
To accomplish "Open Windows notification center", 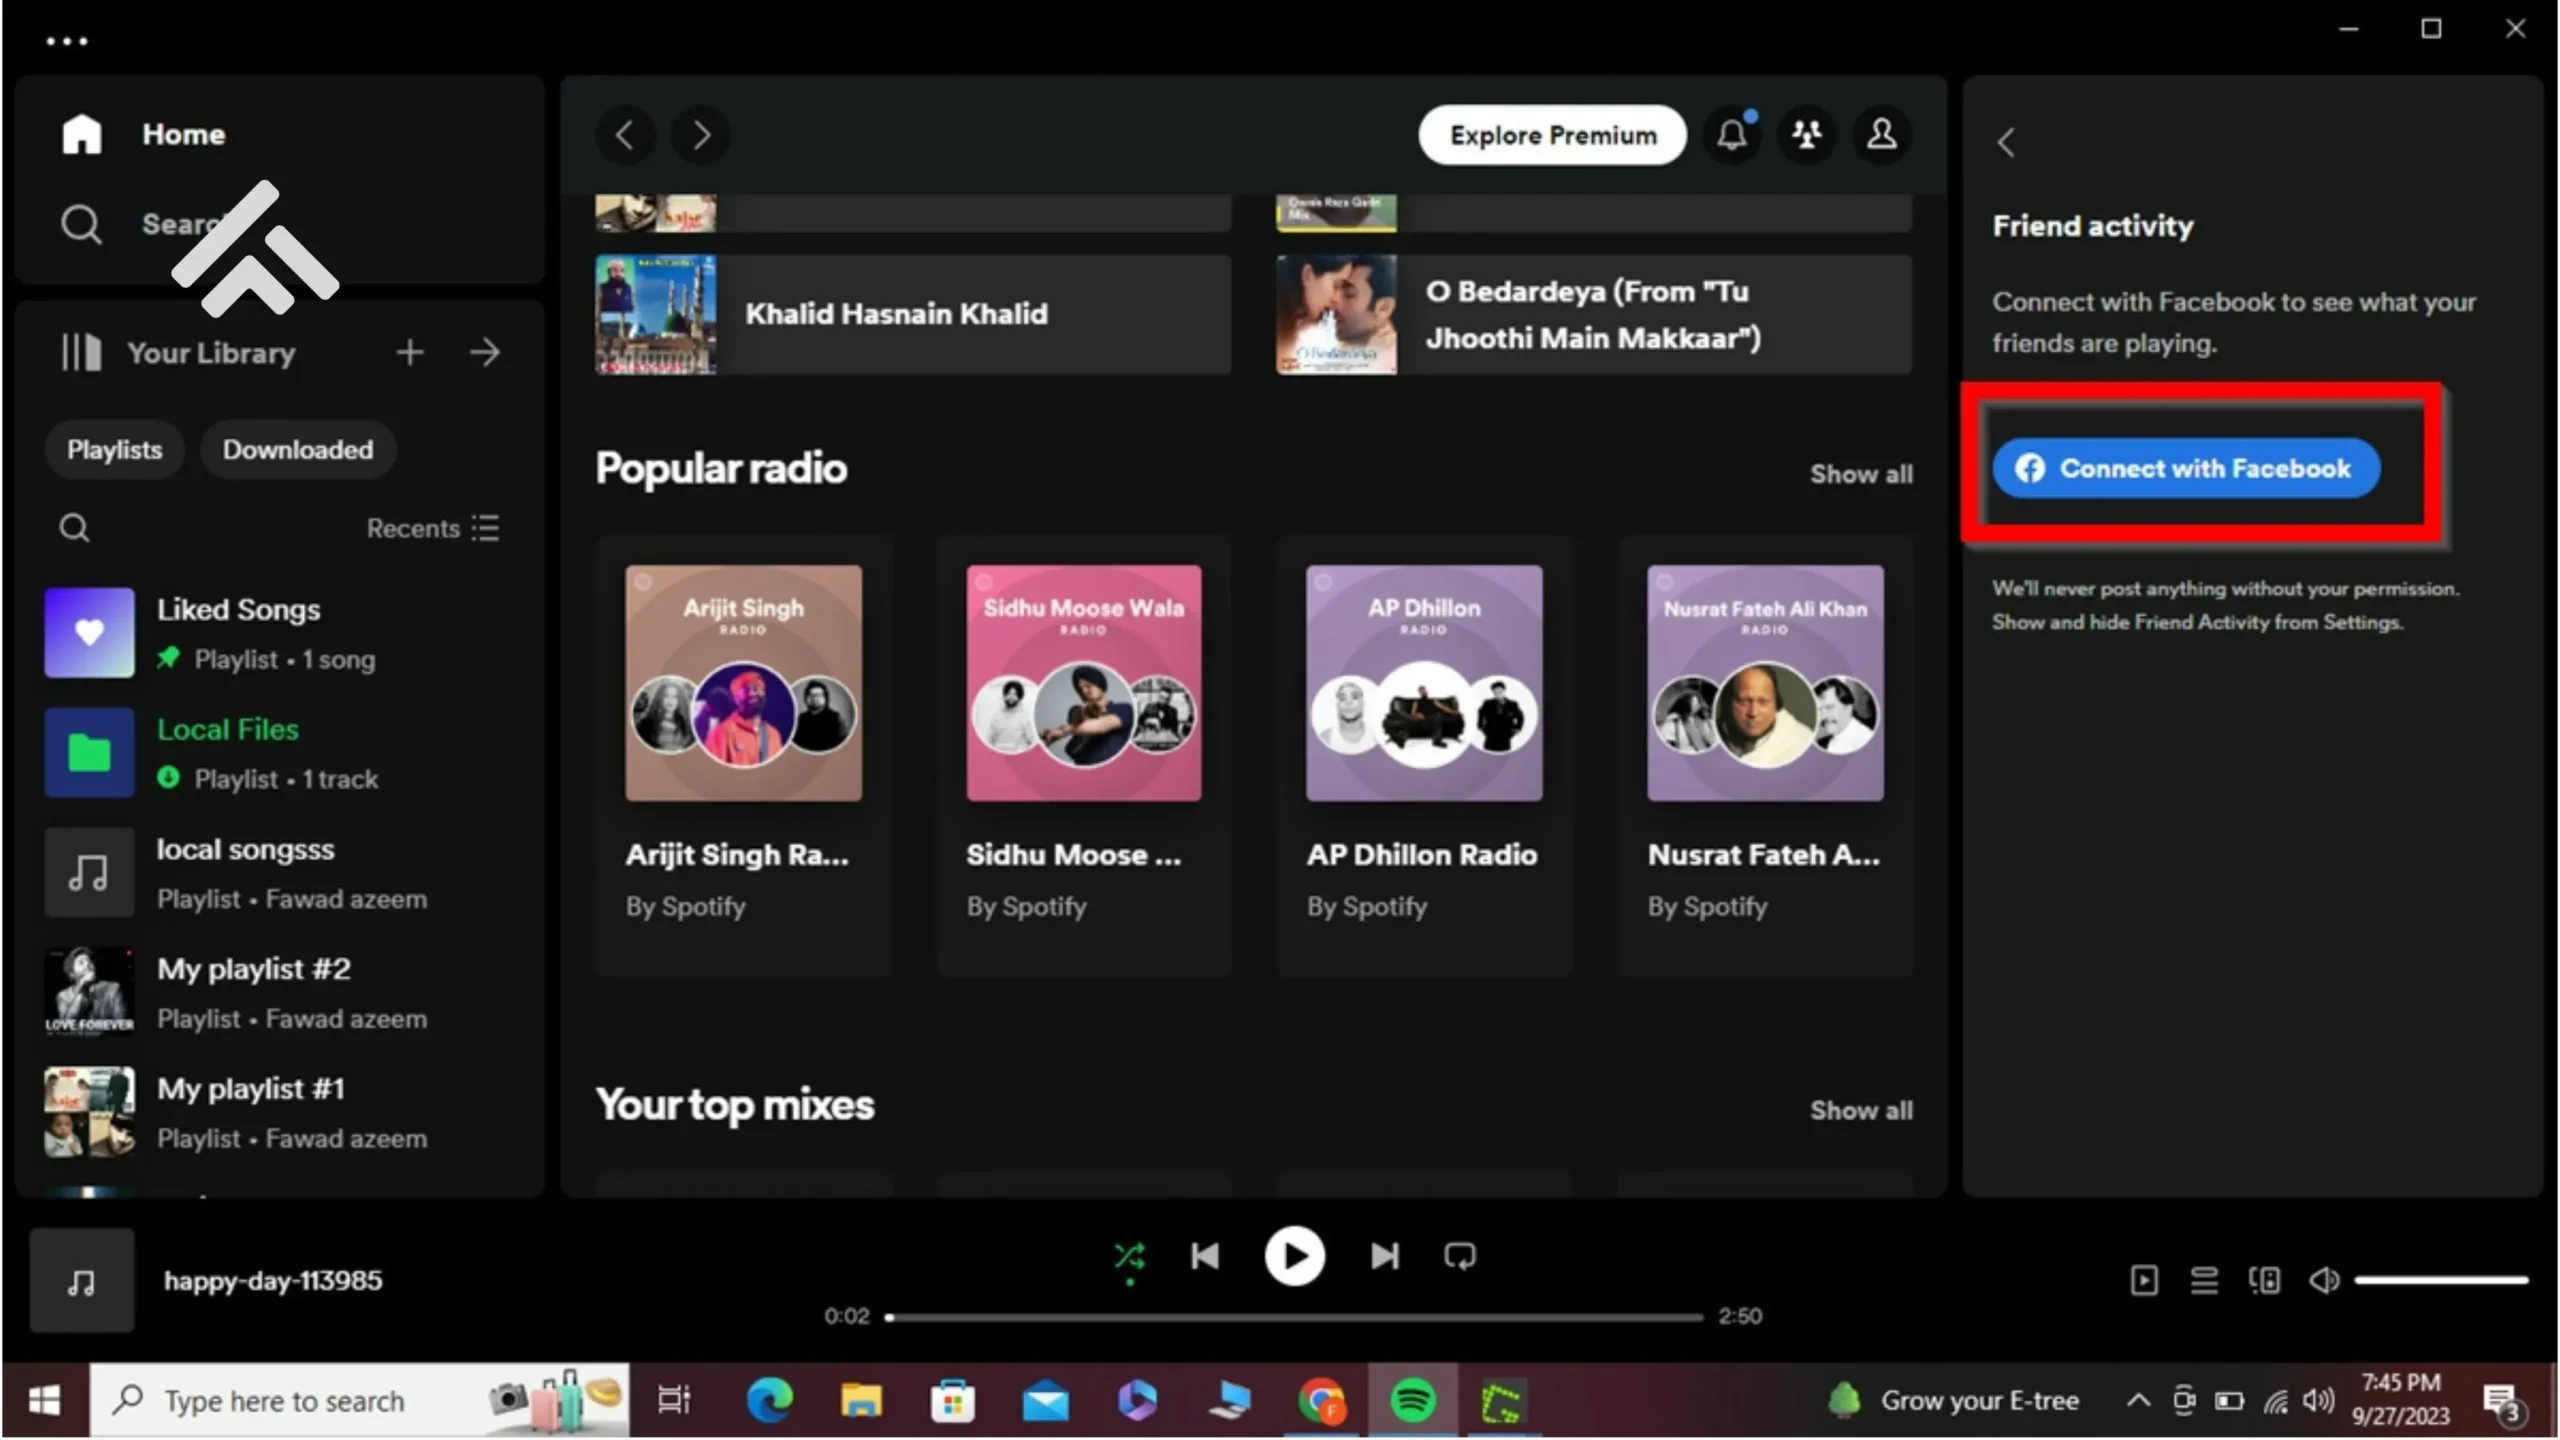I will click(2503, 1402).
